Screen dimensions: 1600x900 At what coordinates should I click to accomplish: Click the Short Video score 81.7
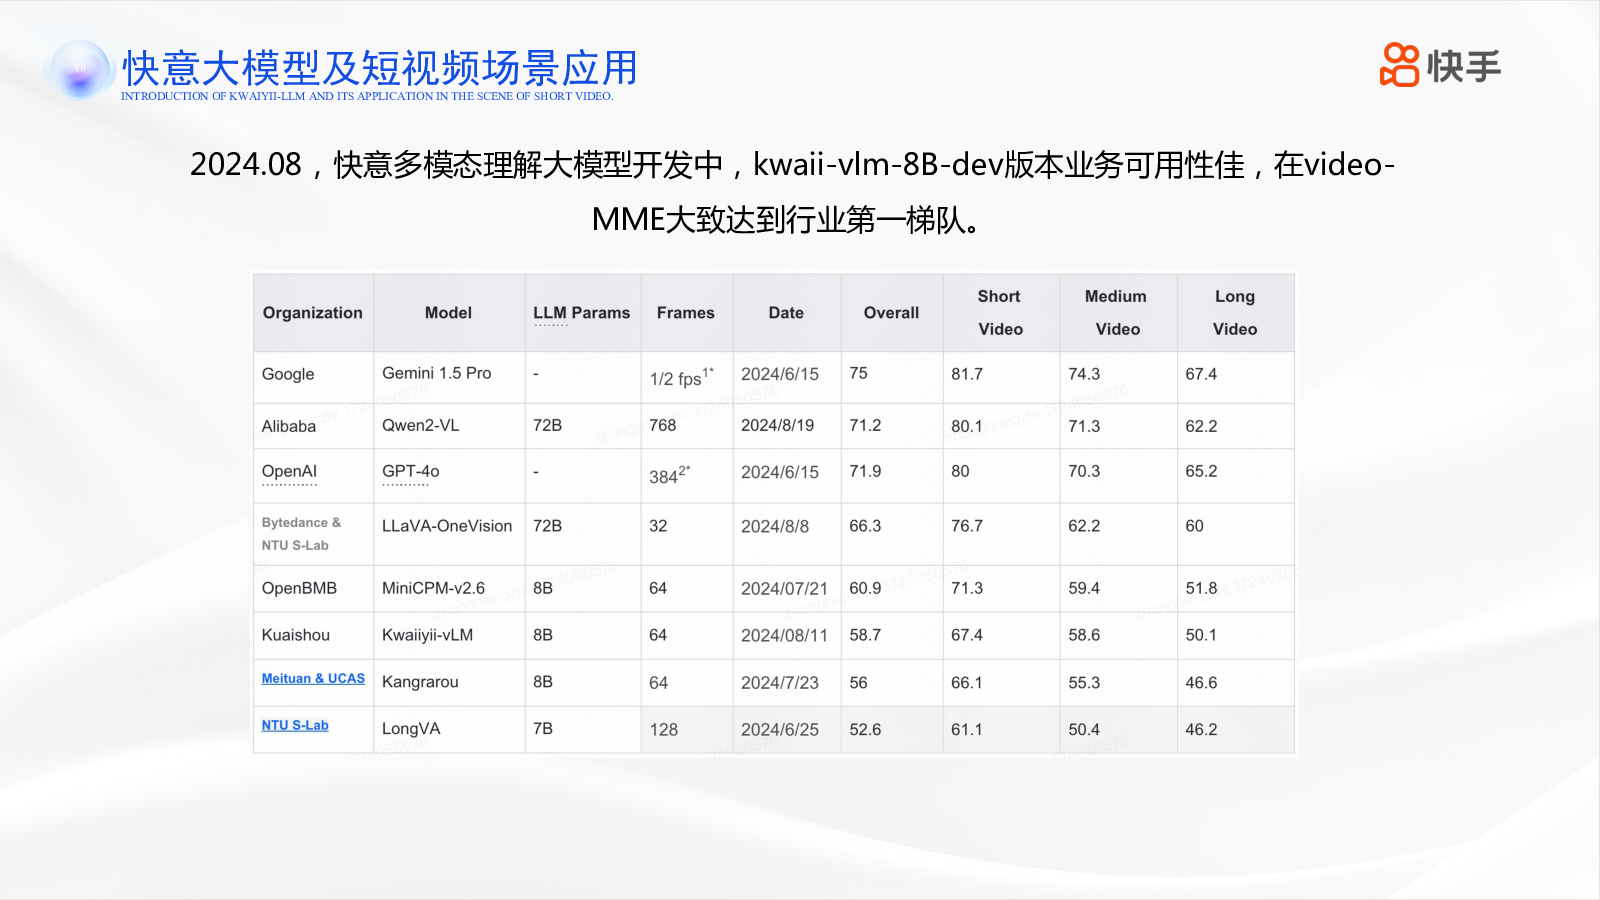(x=967, y=374)
